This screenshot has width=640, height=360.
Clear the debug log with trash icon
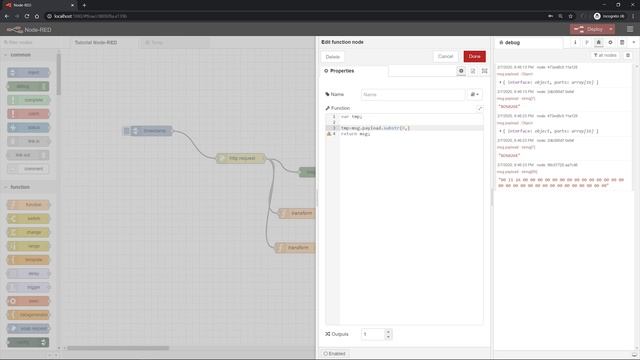click(x=628, y=55)
